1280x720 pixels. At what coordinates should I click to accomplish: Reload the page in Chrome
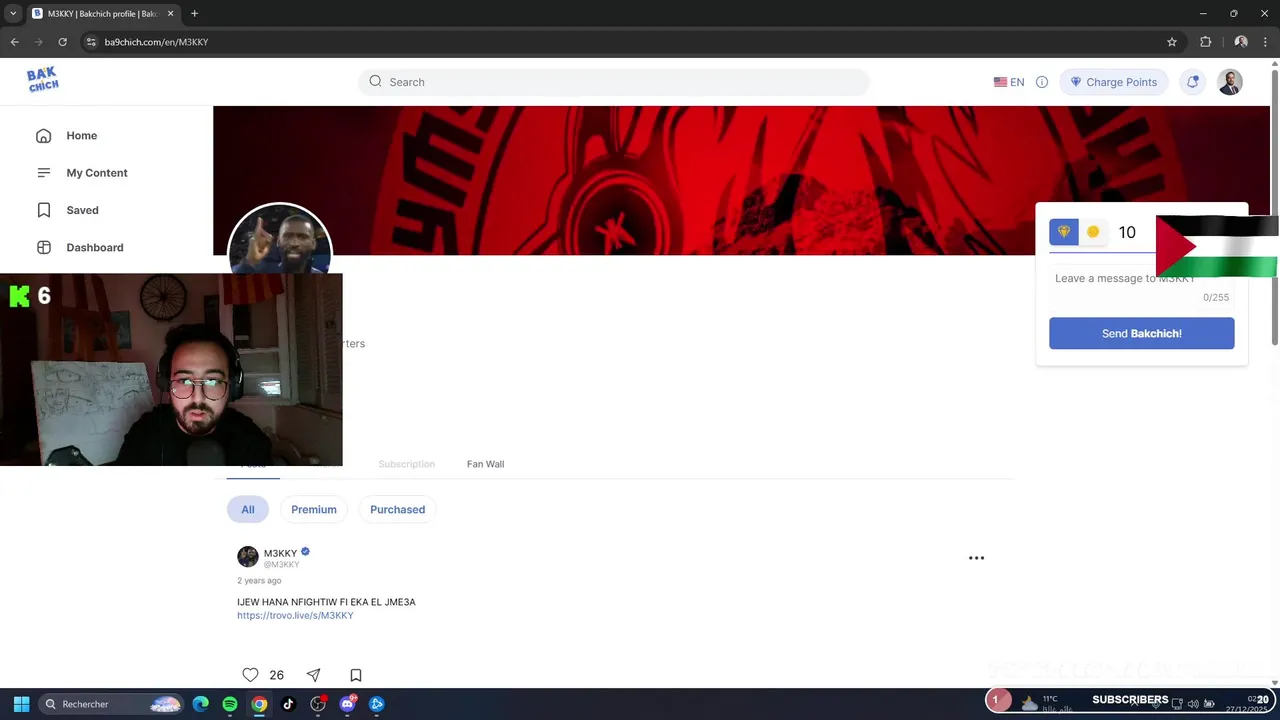[x=62, y=42]
